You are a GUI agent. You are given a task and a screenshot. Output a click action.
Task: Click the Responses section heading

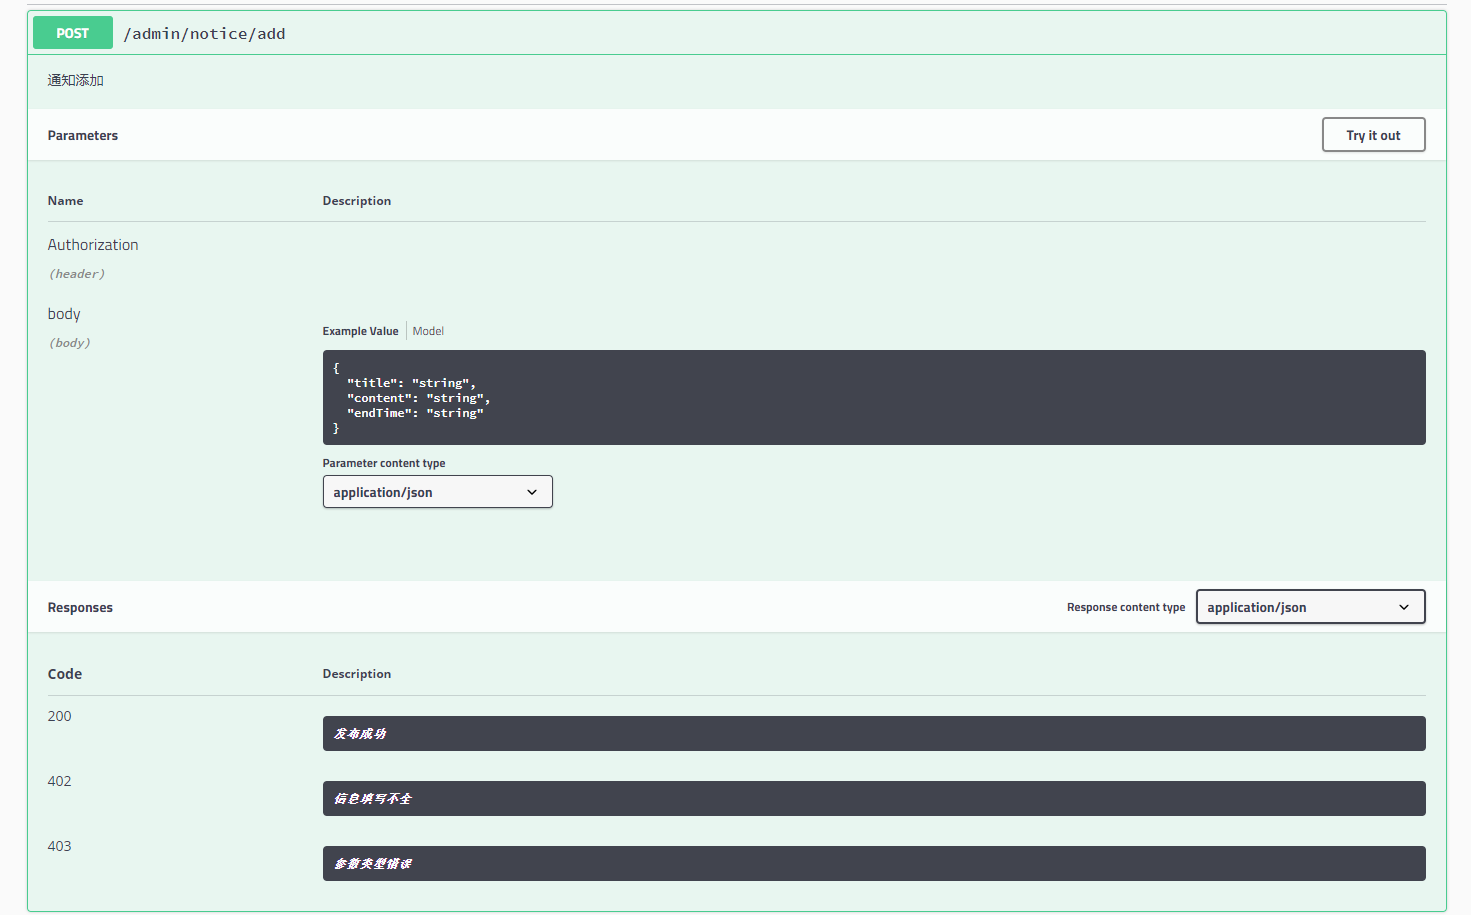(x=79, y=606)
